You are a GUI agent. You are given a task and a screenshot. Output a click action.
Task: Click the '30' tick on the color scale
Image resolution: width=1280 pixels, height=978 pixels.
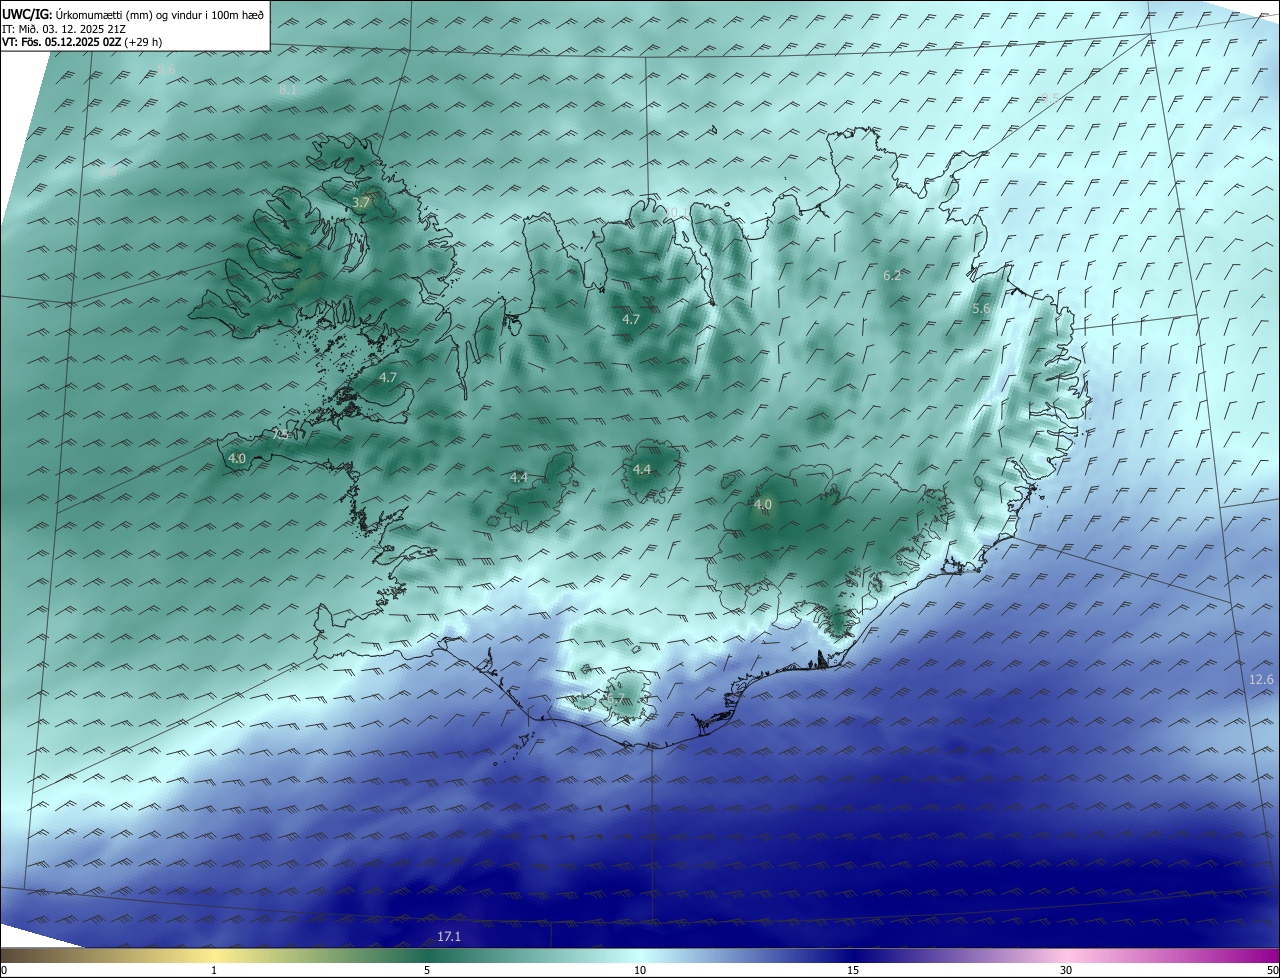(x=1066, y=970)
